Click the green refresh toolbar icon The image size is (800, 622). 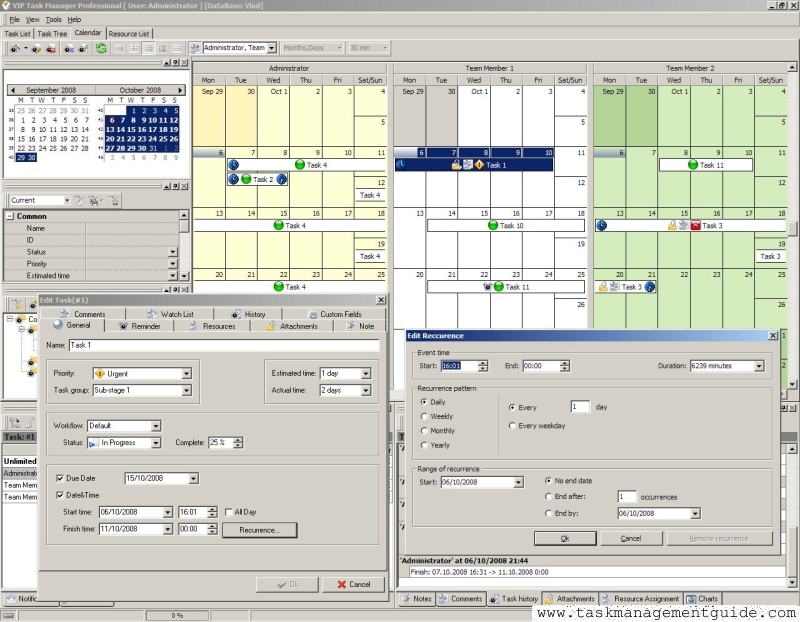[x=101, y=48]
